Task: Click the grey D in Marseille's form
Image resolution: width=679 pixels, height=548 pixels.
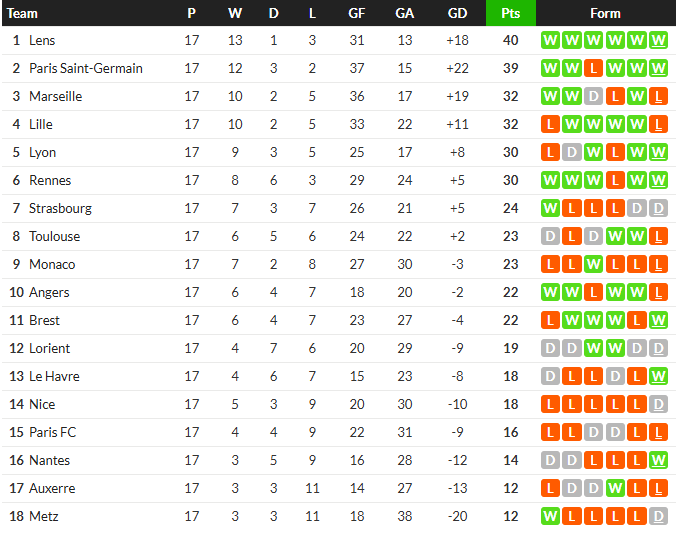Action: (x=593, y=96)
